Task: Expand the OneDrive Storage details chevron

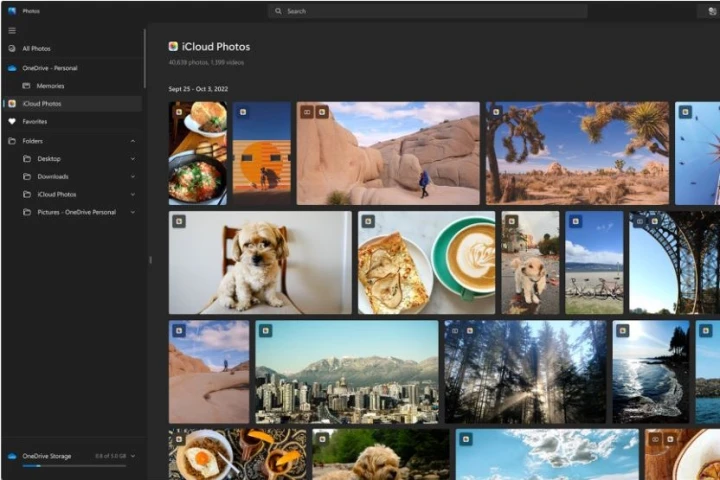Action: click(133, 456)
